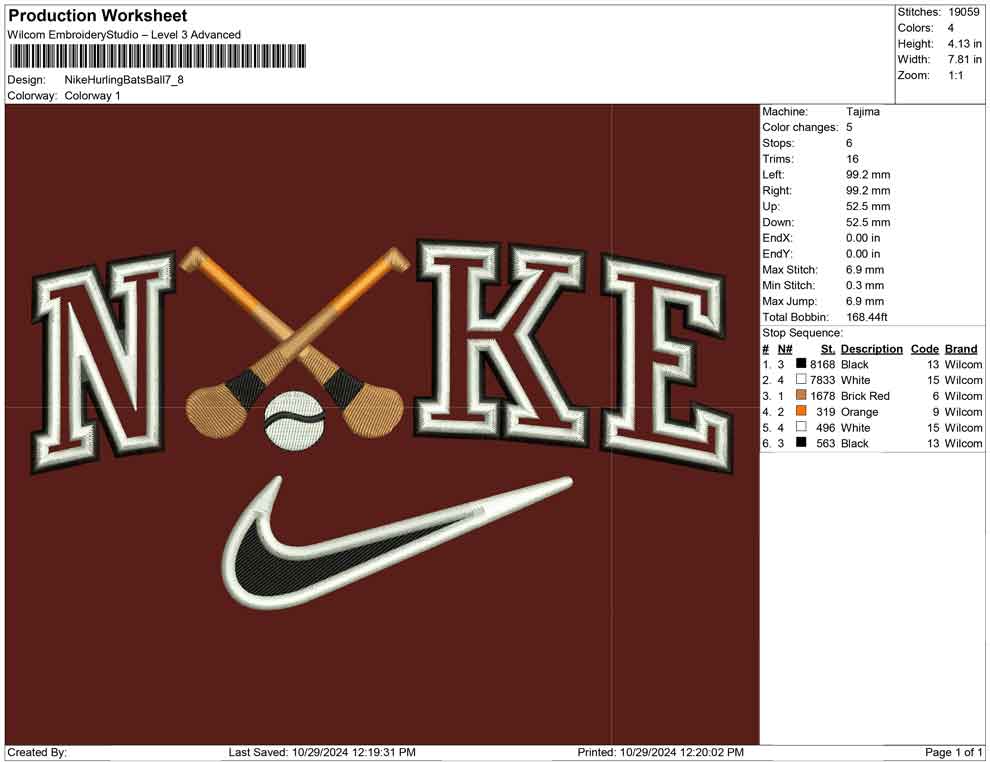The height and width of the screenshot is (762, 990).
Task: Click the Max Stitch value 6.9 mm
Action: click(865, 270)
